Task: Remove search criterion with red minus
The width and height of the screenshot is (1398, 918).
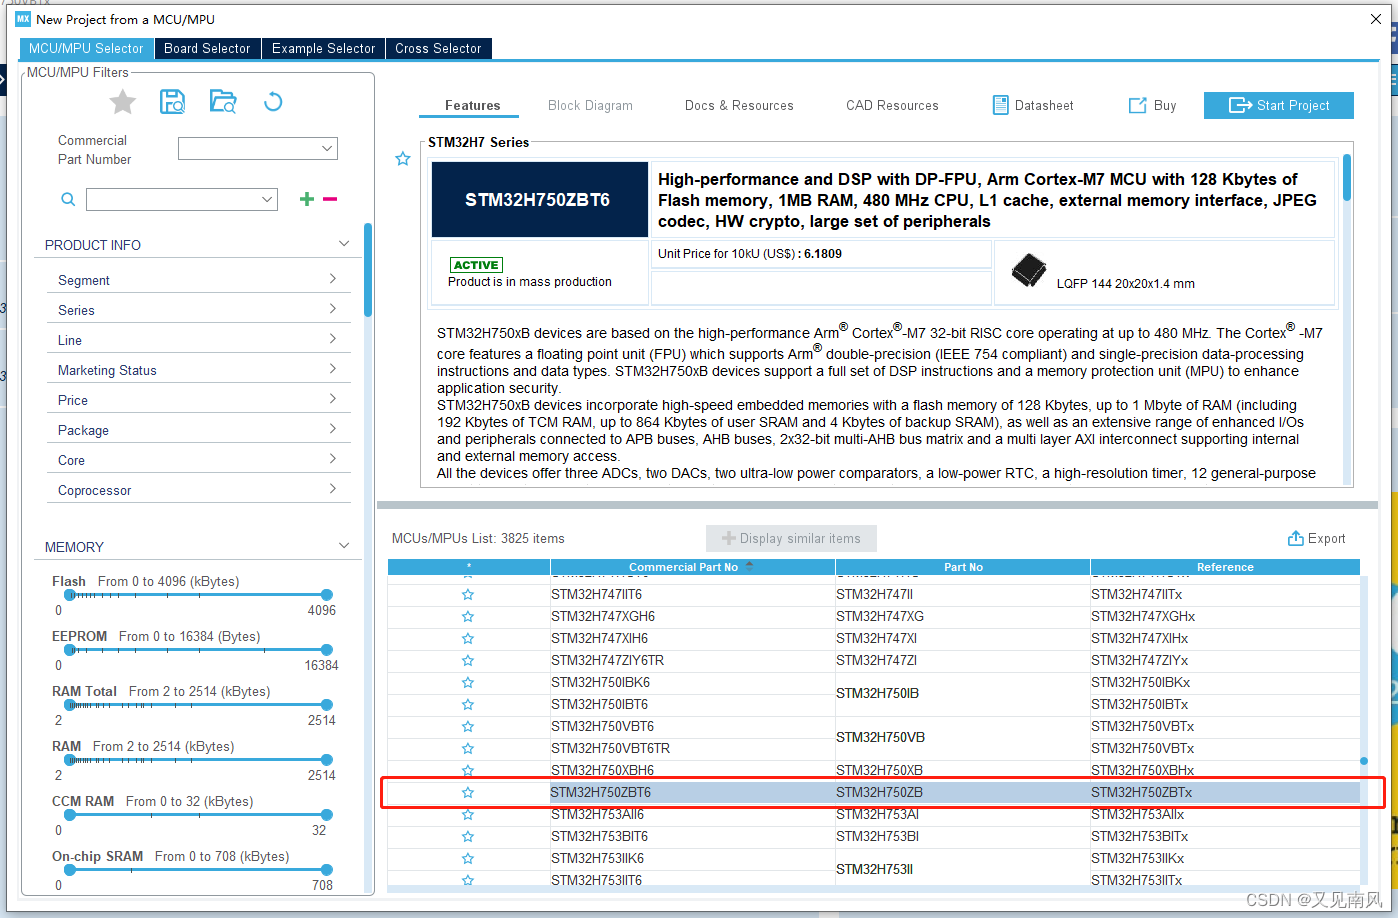Action: (330, 199)
